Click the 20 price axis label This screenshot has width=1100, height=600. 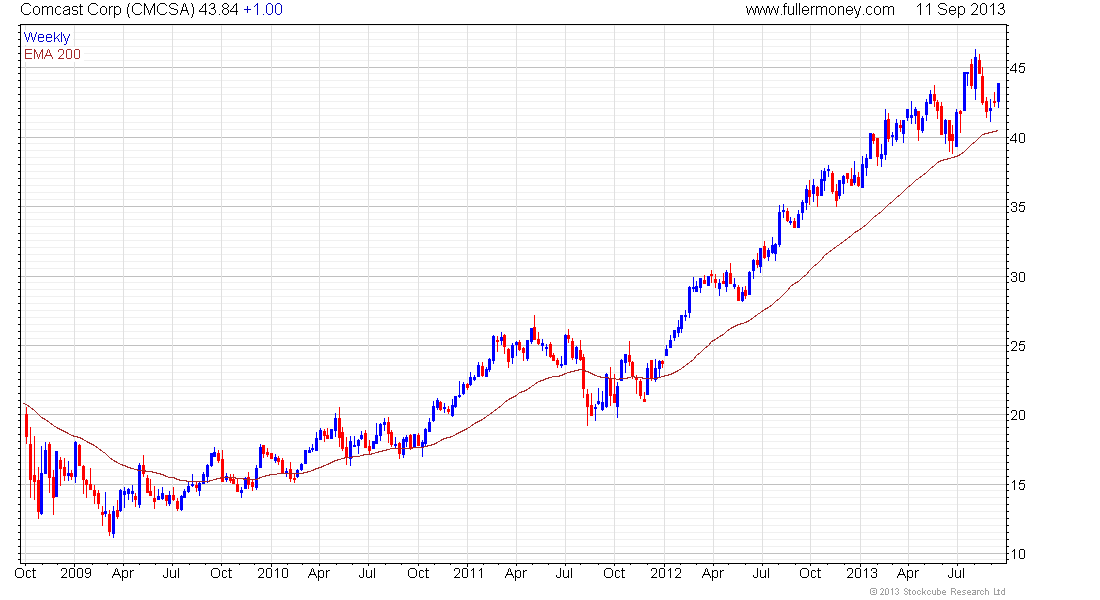click(1017, 415)
